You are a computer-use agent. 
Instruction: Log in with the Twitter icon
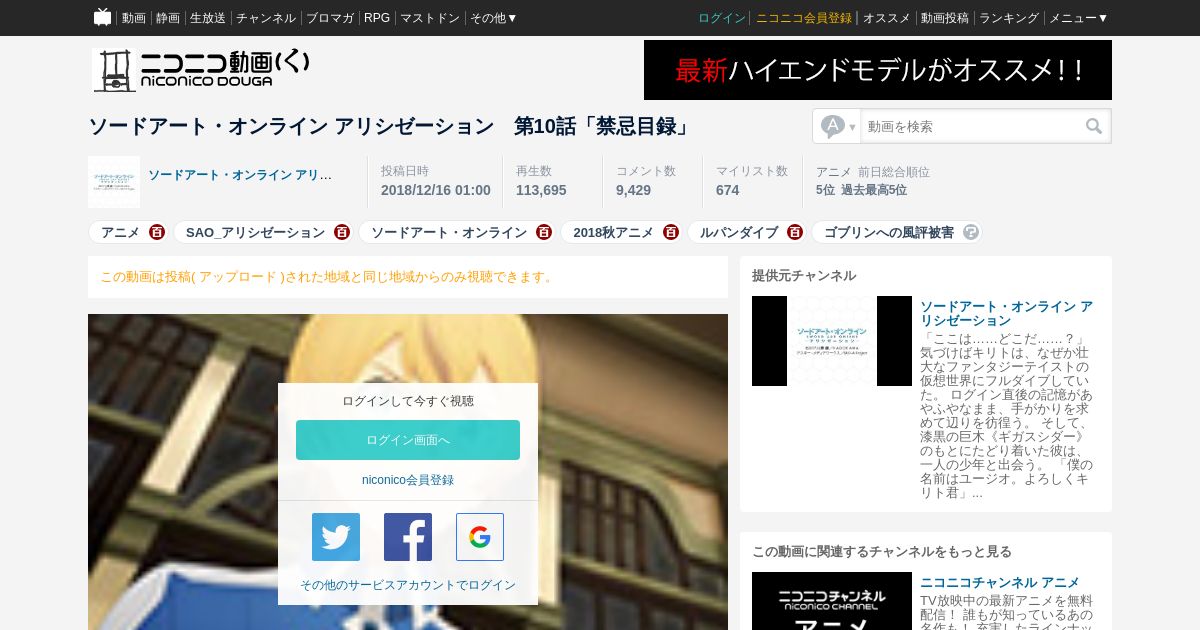(x=336, y=537)
